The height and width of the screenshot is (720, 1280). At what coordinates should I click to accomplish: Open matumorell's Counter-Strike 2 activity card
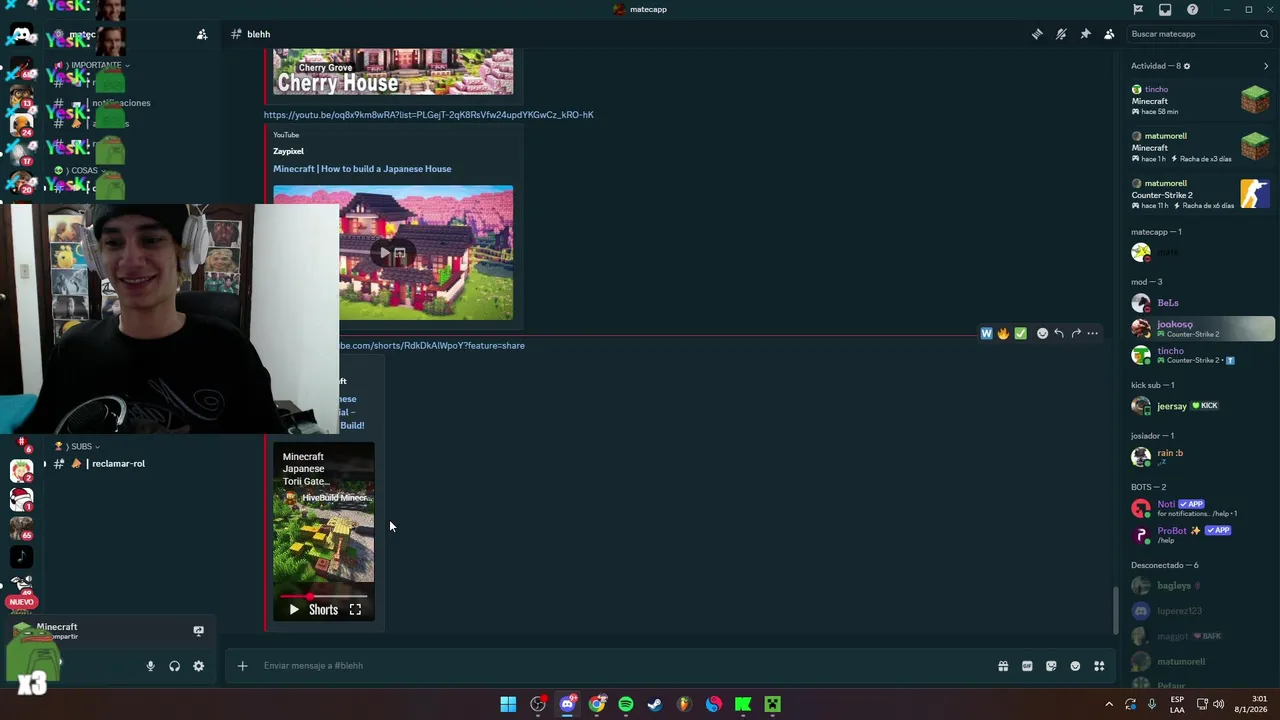(x=1200, y=194)
